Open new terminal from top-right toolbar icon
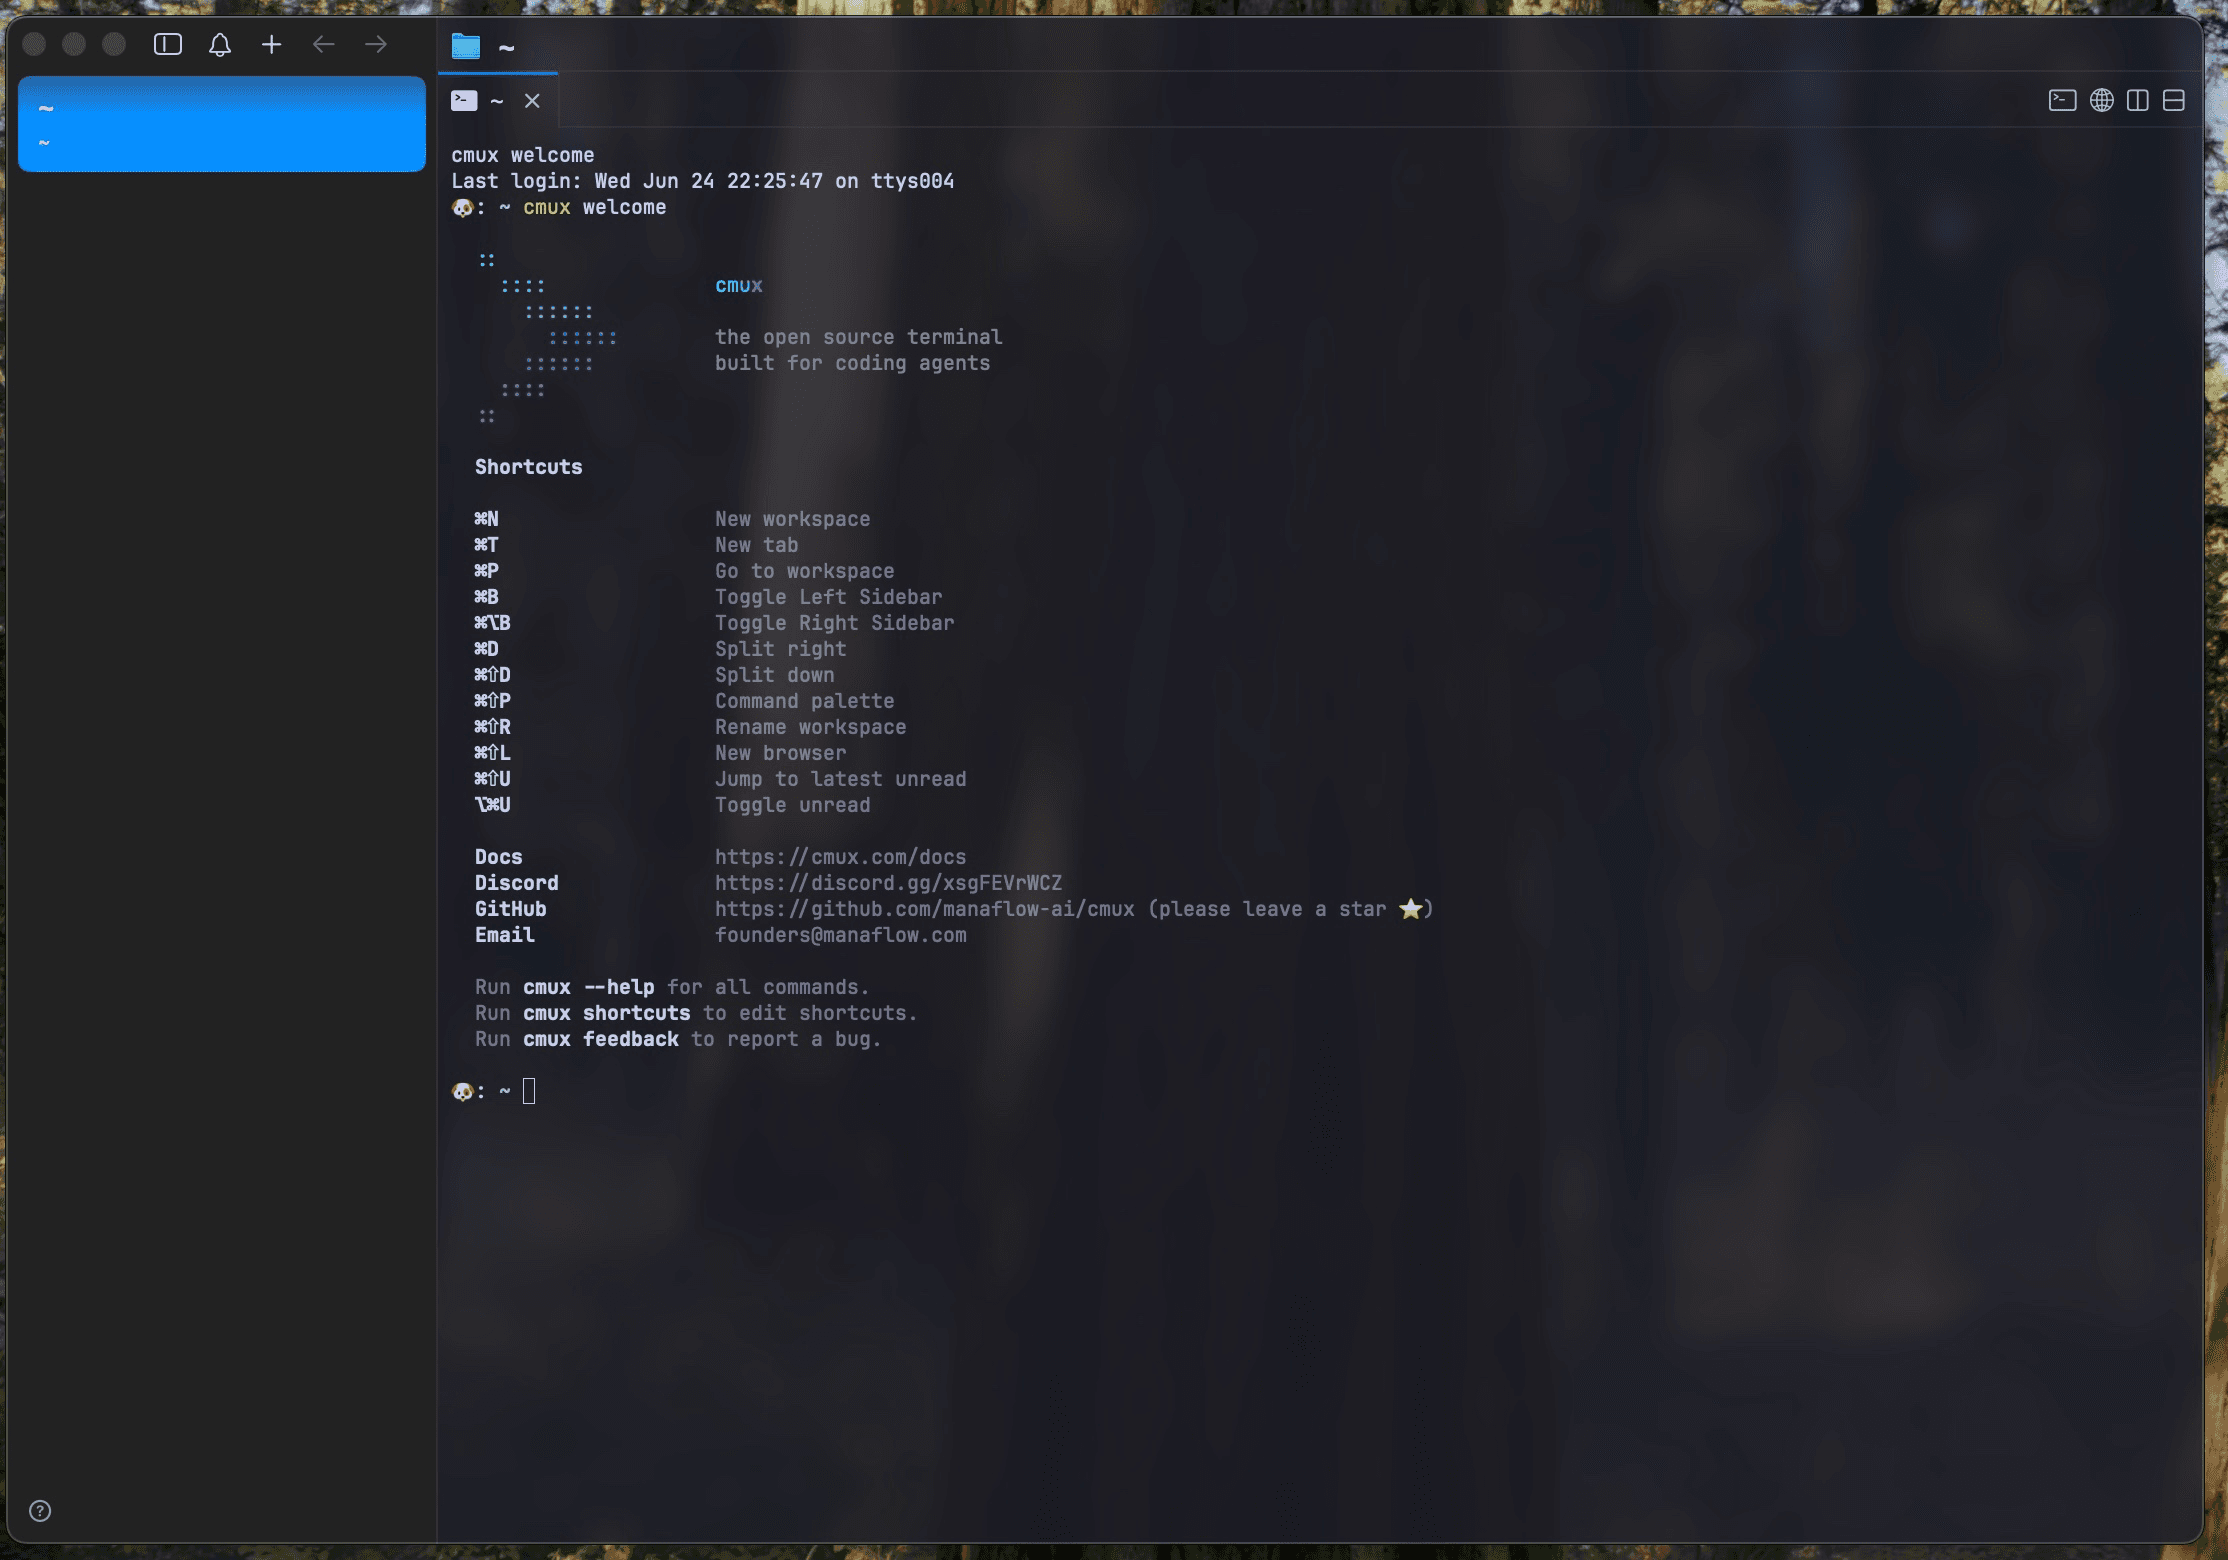This screenshot has width=2228, height=1560. coord(2062,101)
